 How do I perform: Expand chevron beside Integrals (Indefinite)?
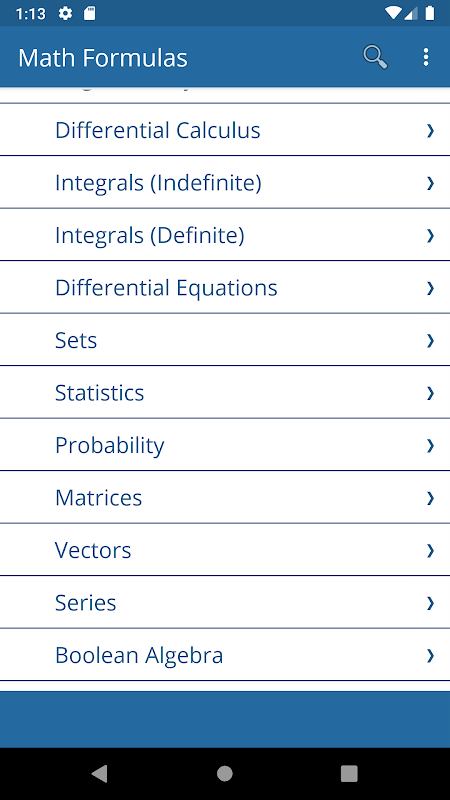430,183
